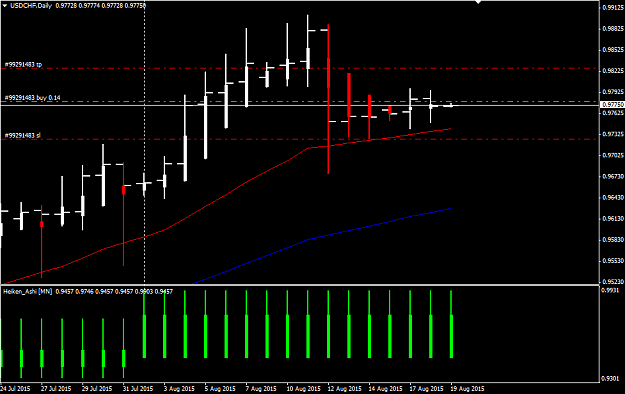
Task: Click the 24 Jul 2015 date label
Action: pos(15,388)
